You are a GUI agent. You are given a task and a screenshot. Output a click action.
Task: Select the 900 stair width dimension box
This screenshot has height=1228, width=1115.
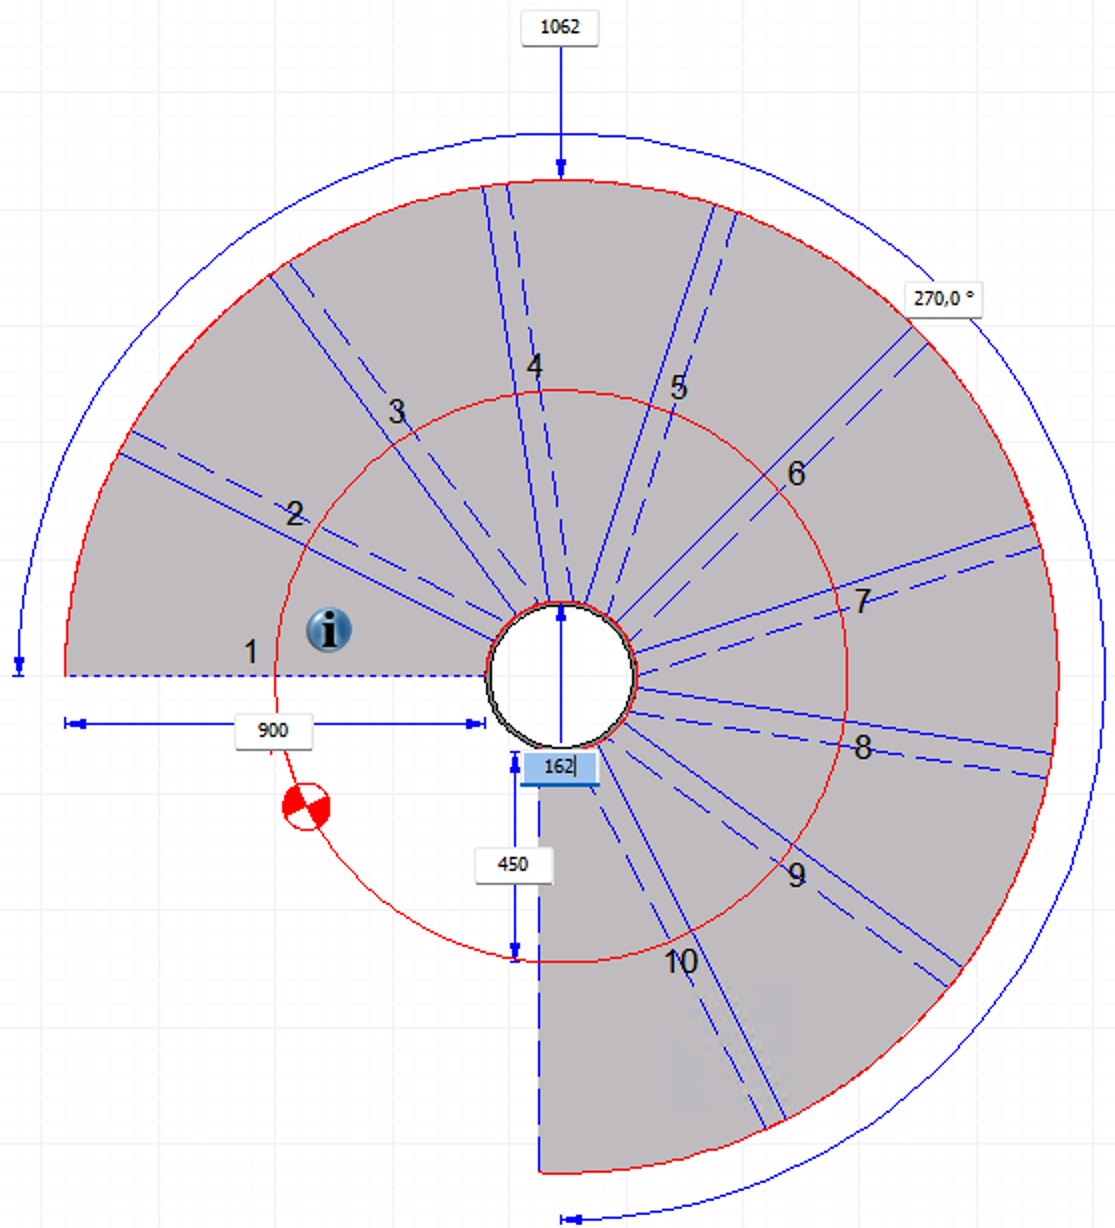[273, 731]
